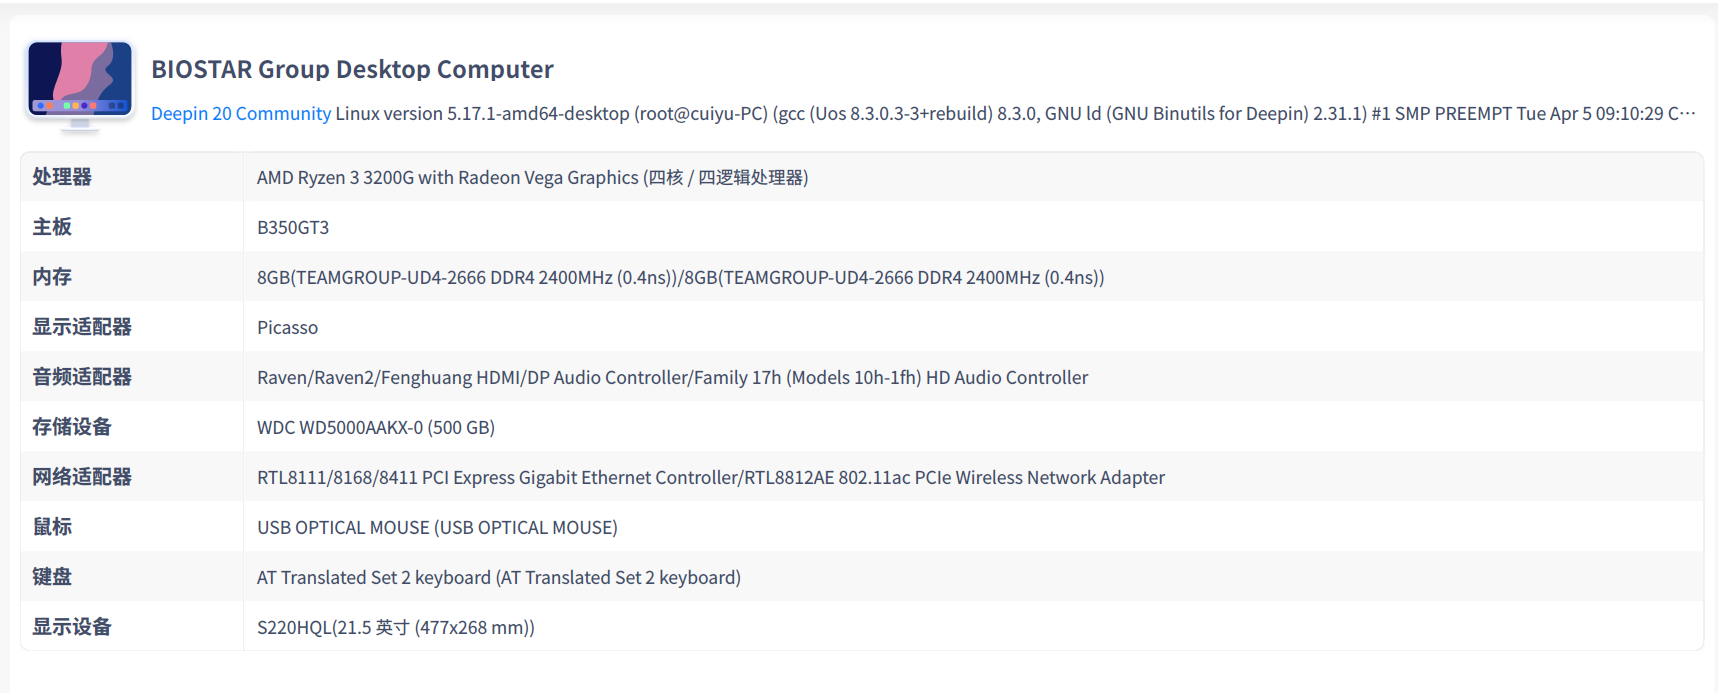The height and width of the screenshot is (693, 1718).
Task: Click the Raven HDMI/DP Audio Controller value
Action: [x=672, y=378]
